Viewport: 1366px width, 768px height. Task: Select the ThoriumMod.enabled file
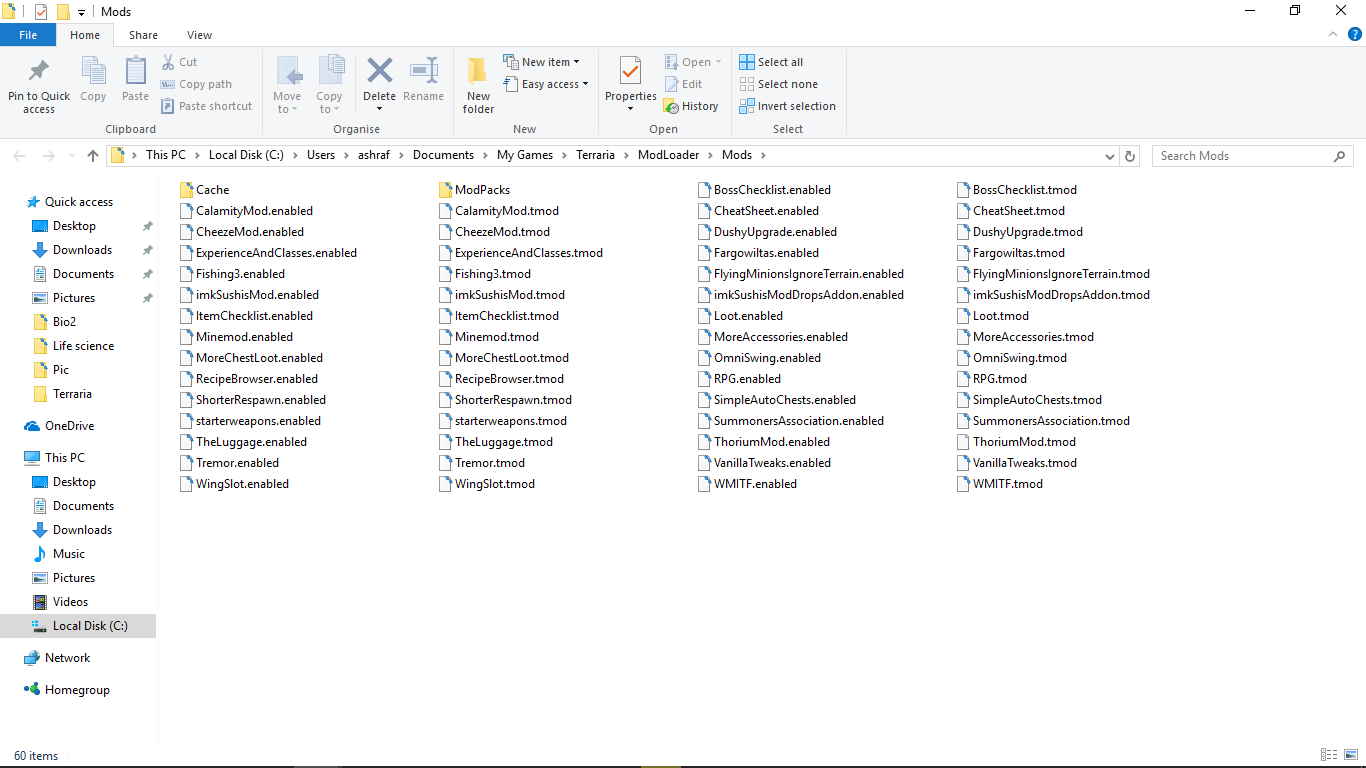[x=764, y=442]
